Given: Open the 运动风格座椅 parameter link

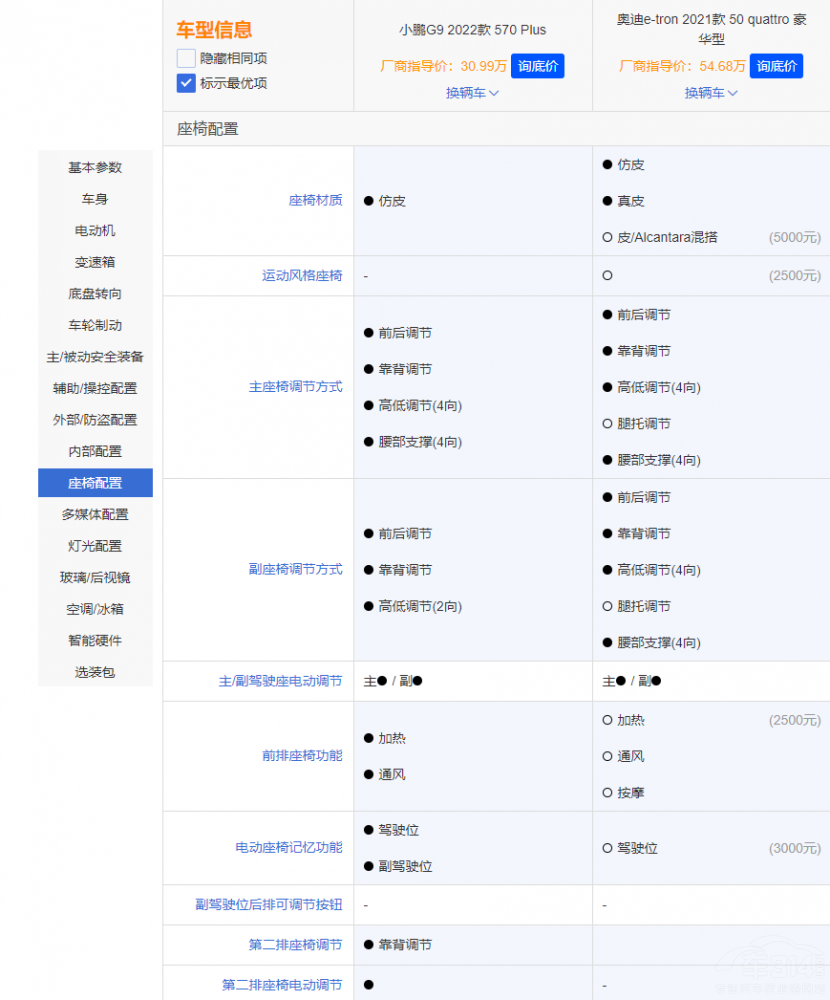Looking at the screenshot, I should (x=302, y=275).
